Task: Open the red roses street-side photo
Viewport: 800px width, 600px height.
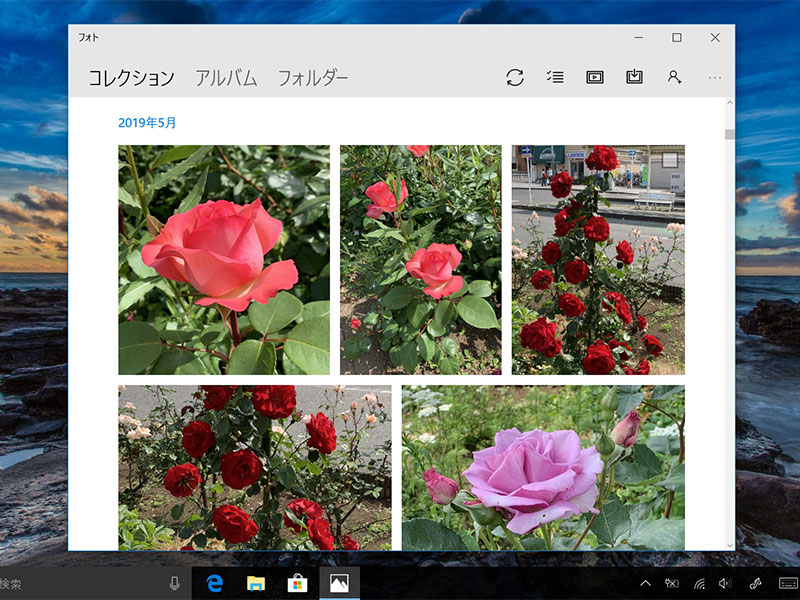Action: tap(598, 260)
